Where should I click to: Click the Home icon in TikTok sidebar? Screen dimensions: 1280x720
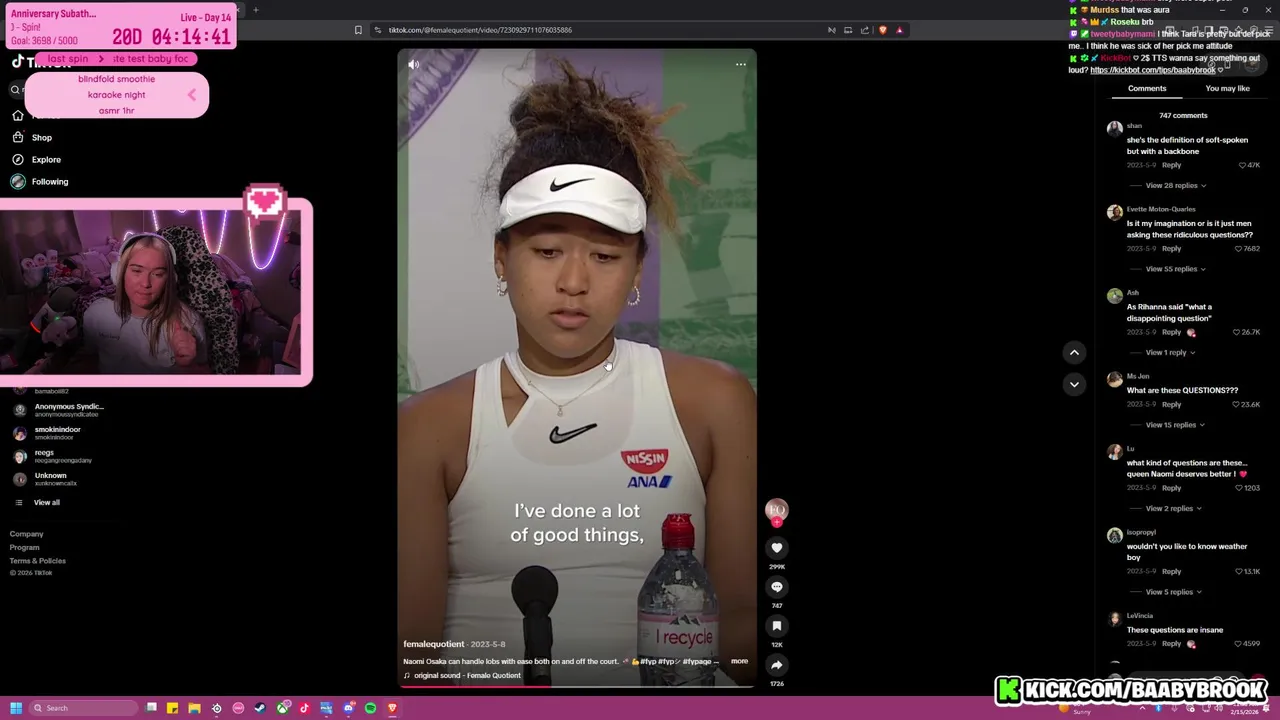point(17,116)
